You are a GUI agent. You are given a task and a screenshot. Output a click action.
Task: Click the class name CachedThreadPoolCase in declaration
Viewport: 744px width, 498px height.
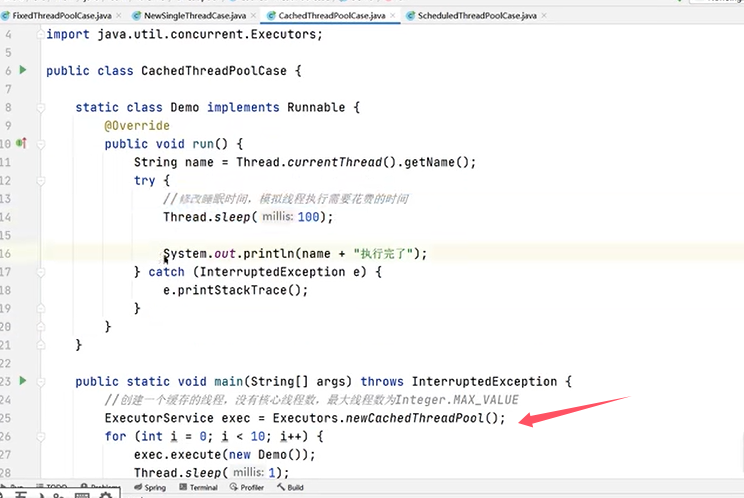[x=214, y=71]
